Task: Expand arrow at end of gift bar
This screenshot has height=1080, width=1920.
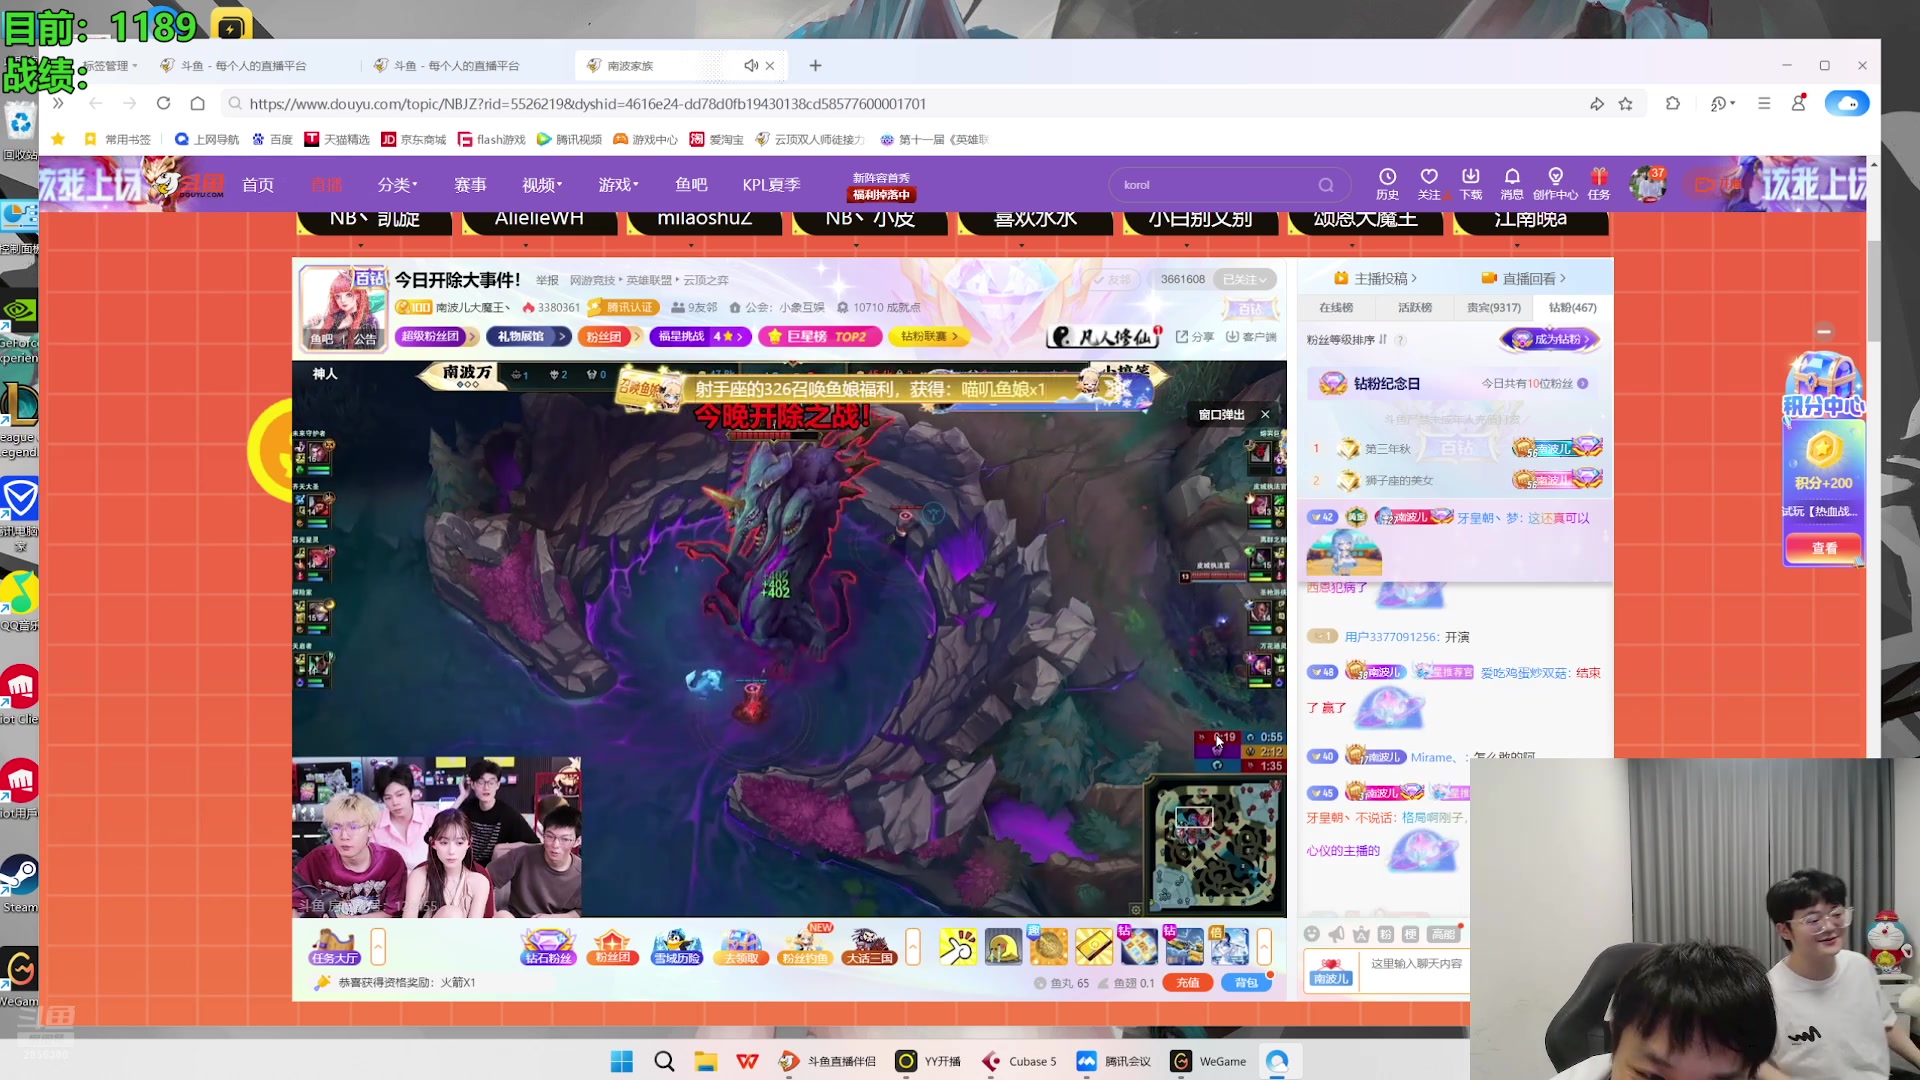Action: pyautogui.click(x=1264, y=946)
